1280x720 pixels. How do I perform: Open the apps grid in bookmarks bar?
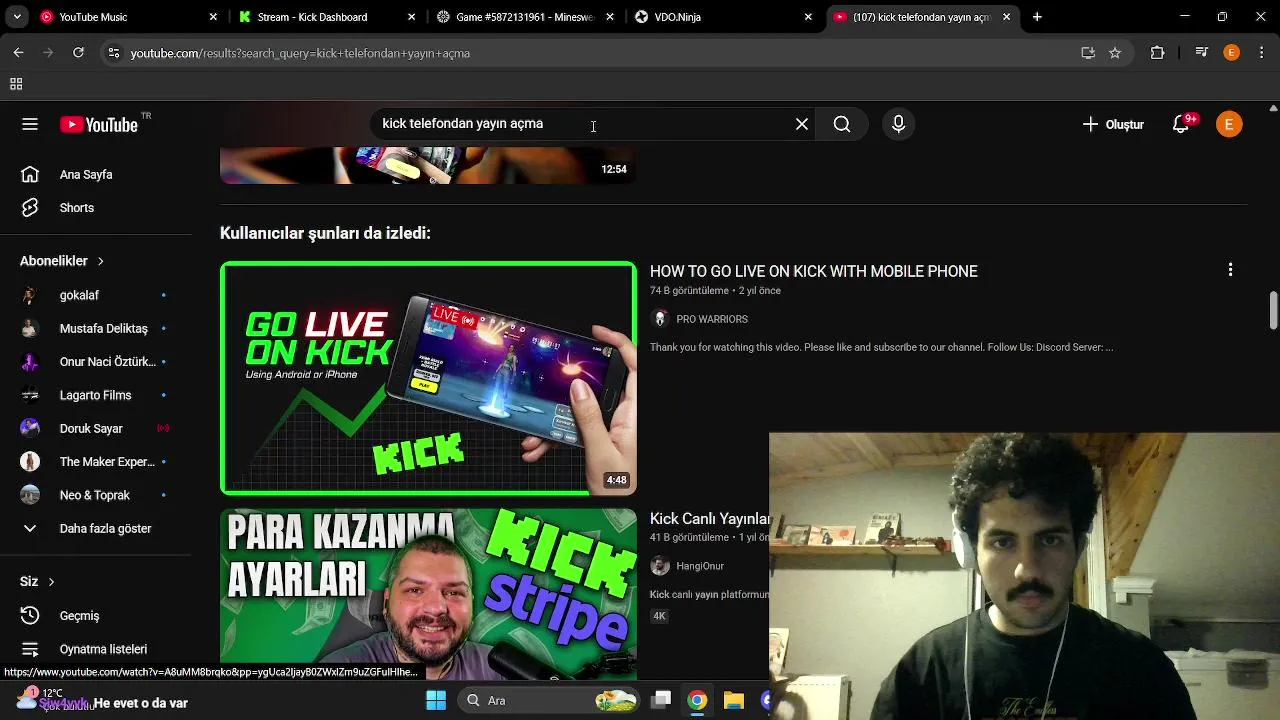tap(16, 85)
